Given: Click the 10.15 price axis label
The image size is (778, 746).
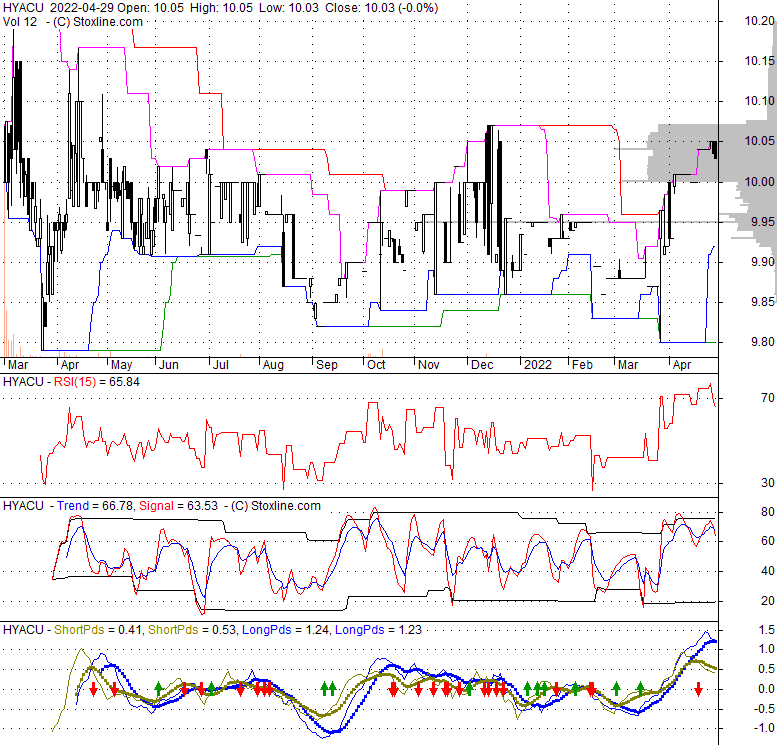Looking at the screenshot, I should click(759, 61).
